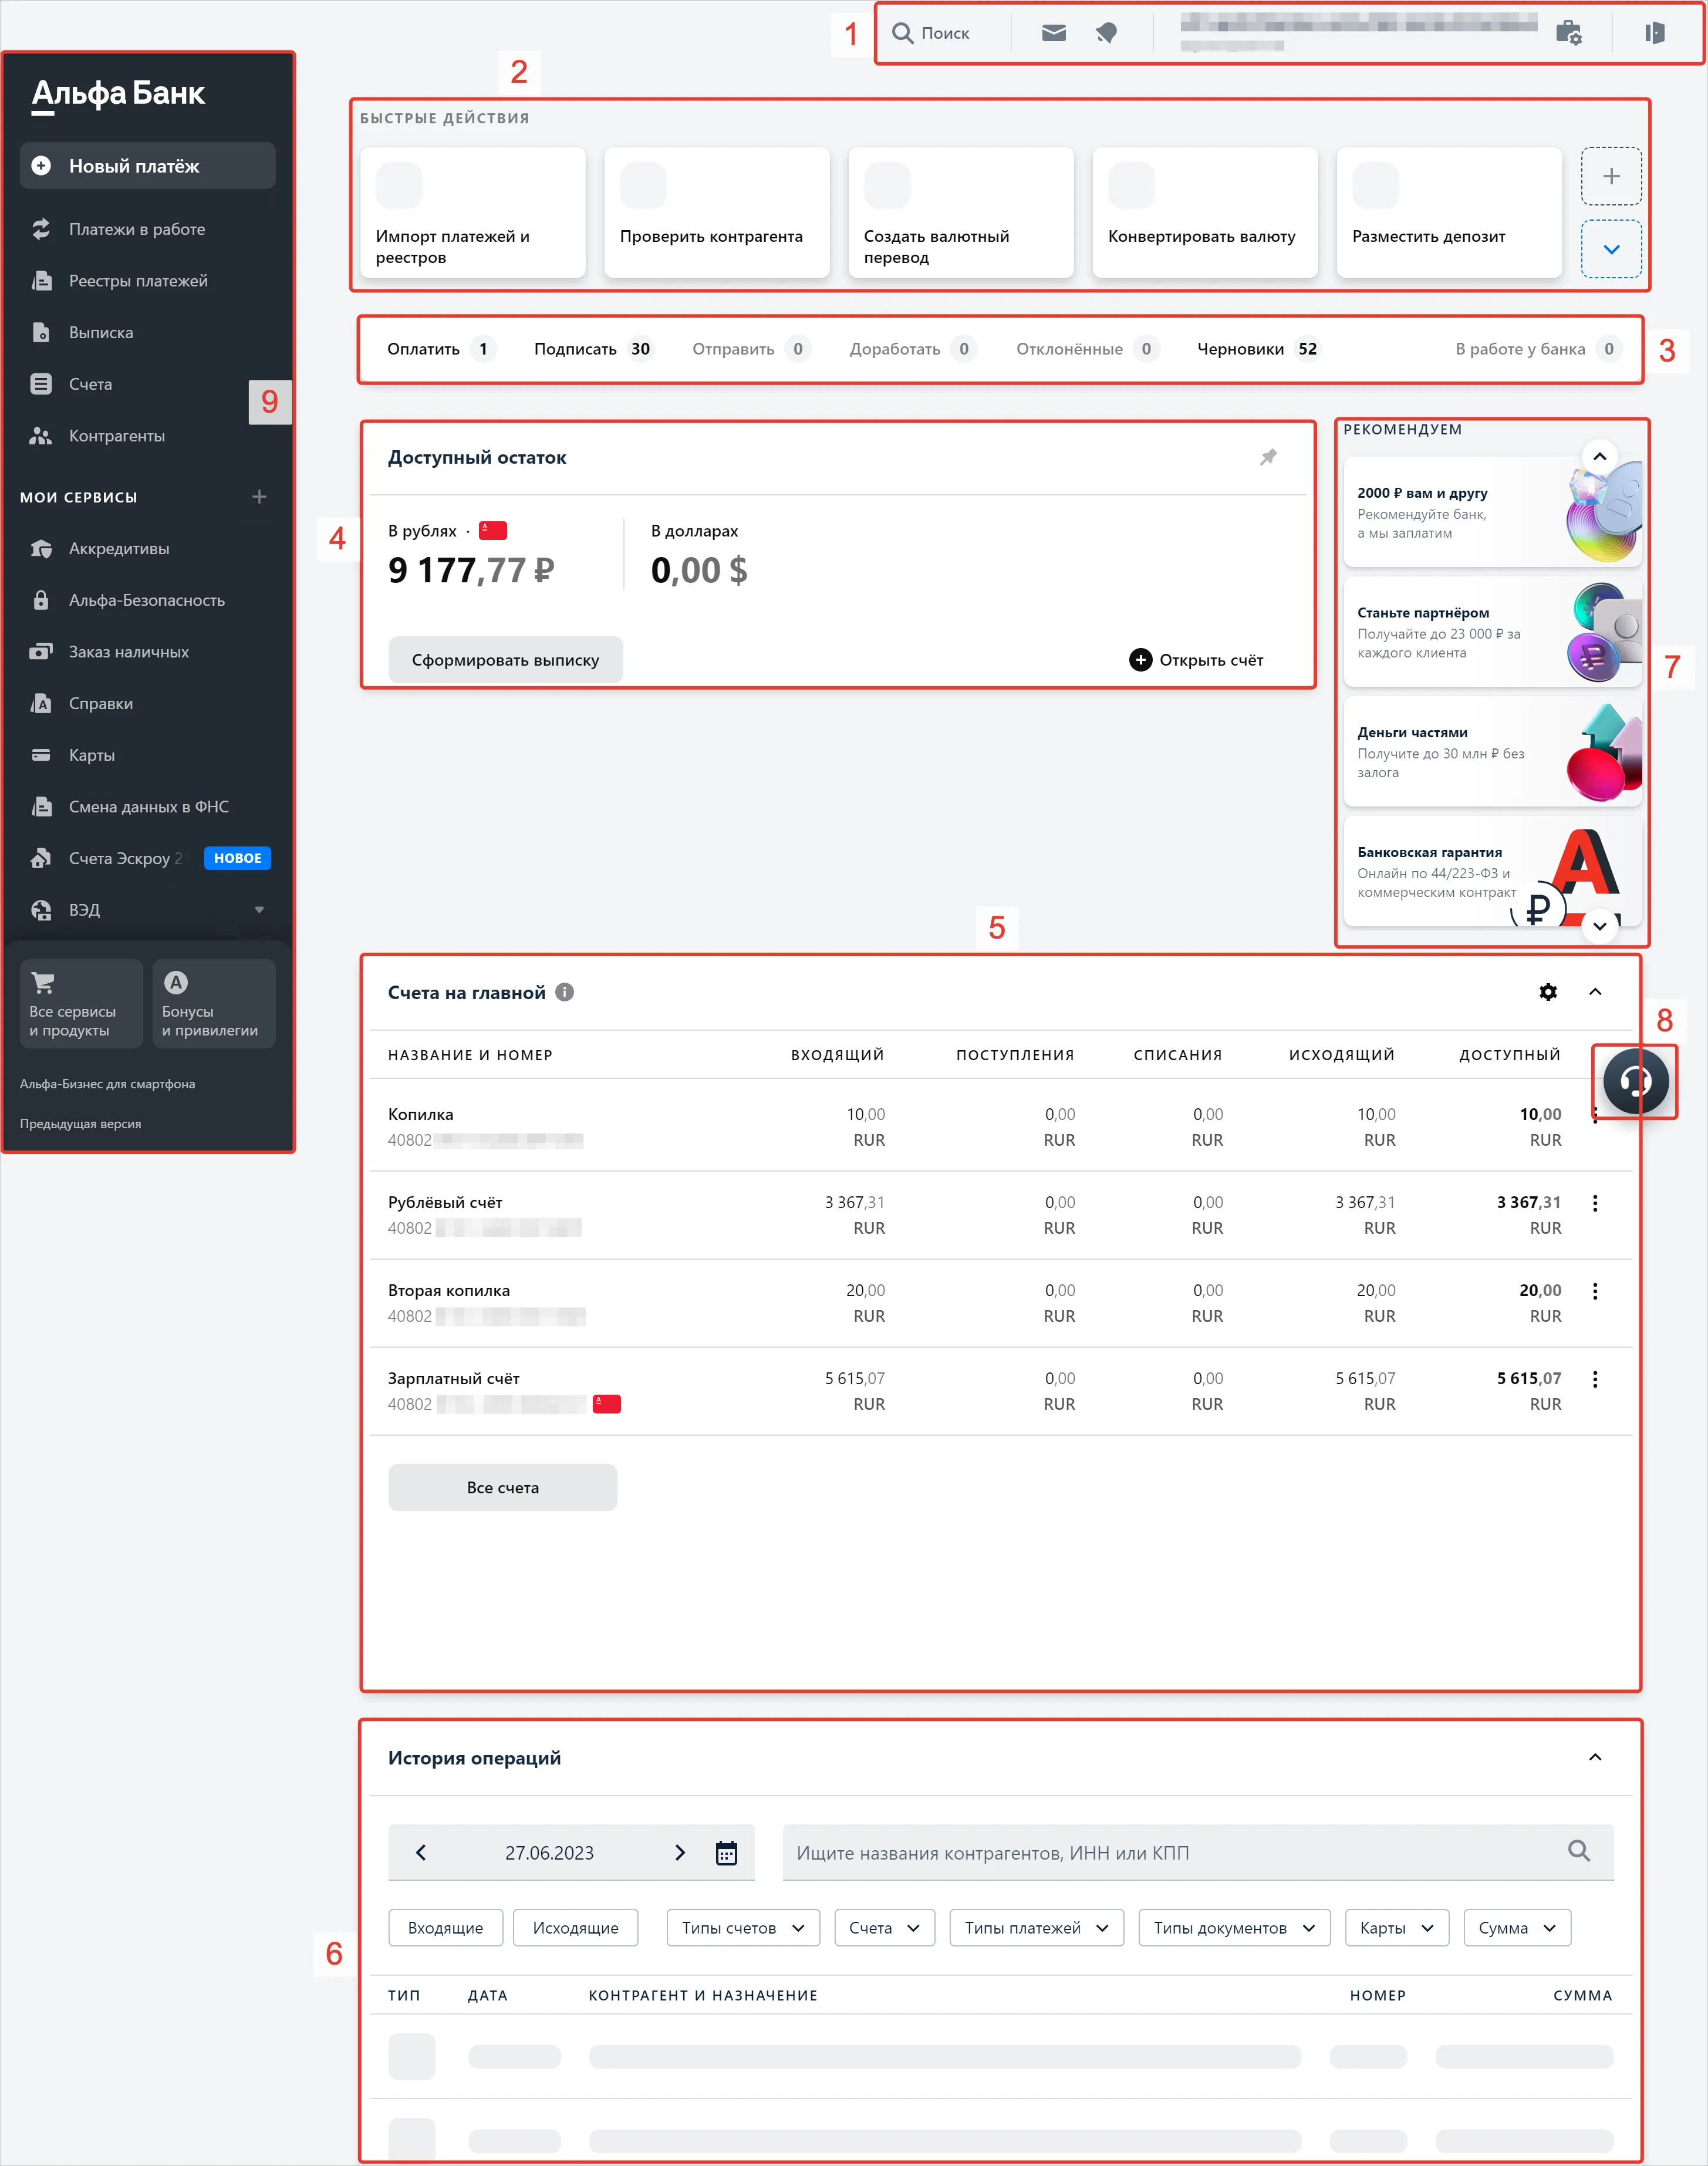
Task: Open menu for Вторая копилка row
Action: pyautogui.click(x=1595, y=1291)
